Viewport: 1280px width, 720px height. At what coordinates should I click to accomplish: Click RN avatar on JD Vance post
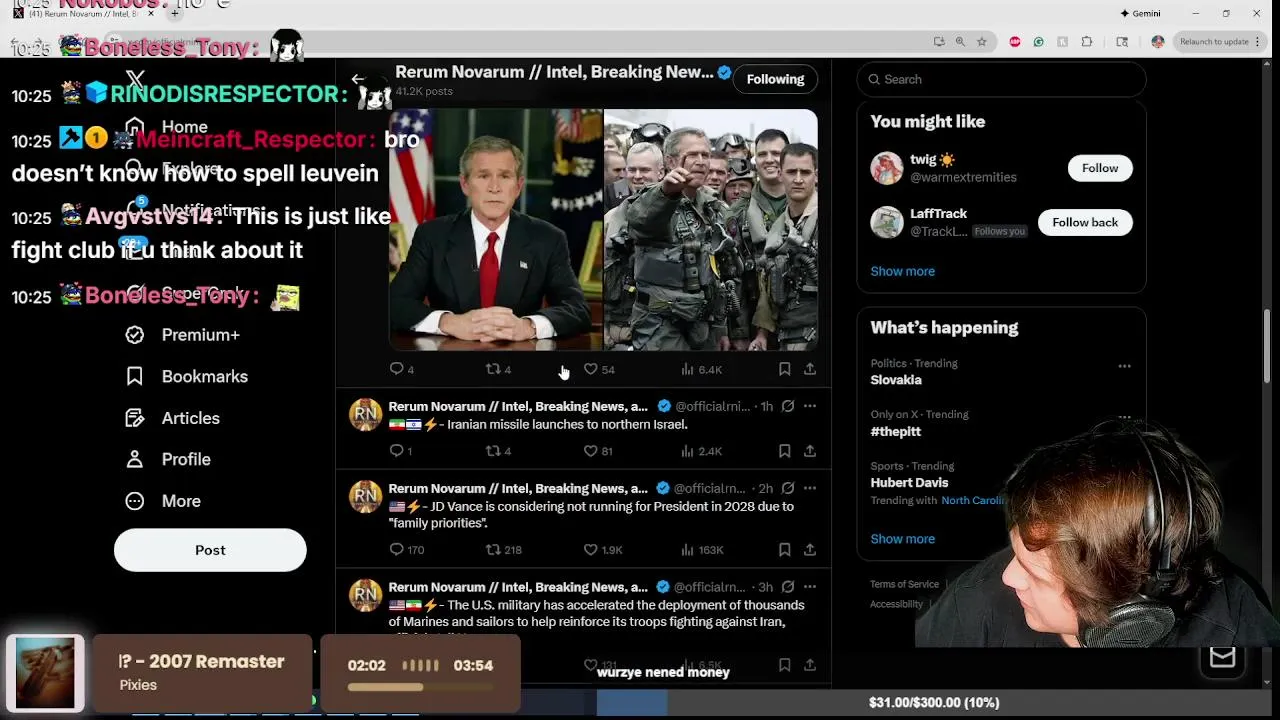coord(365,496)
